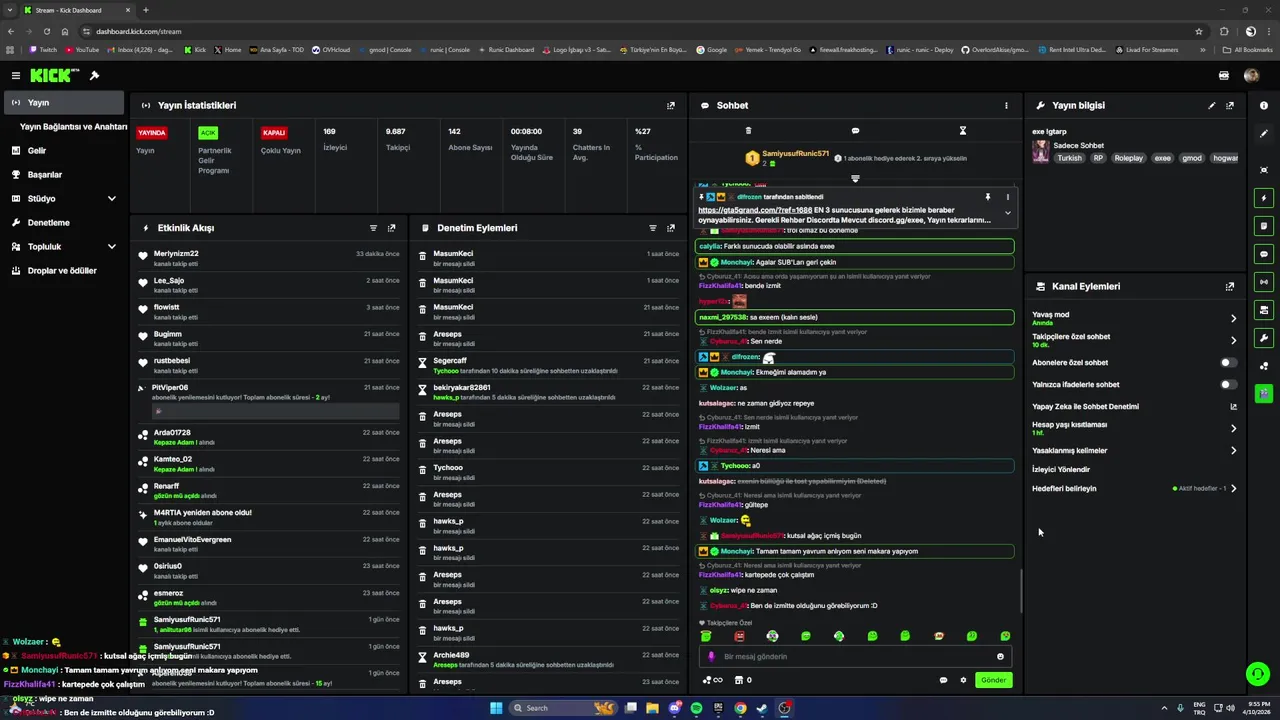Pop out the Yayın bilgisi panel
The image size is (1280, 720).
(1230, 105)
